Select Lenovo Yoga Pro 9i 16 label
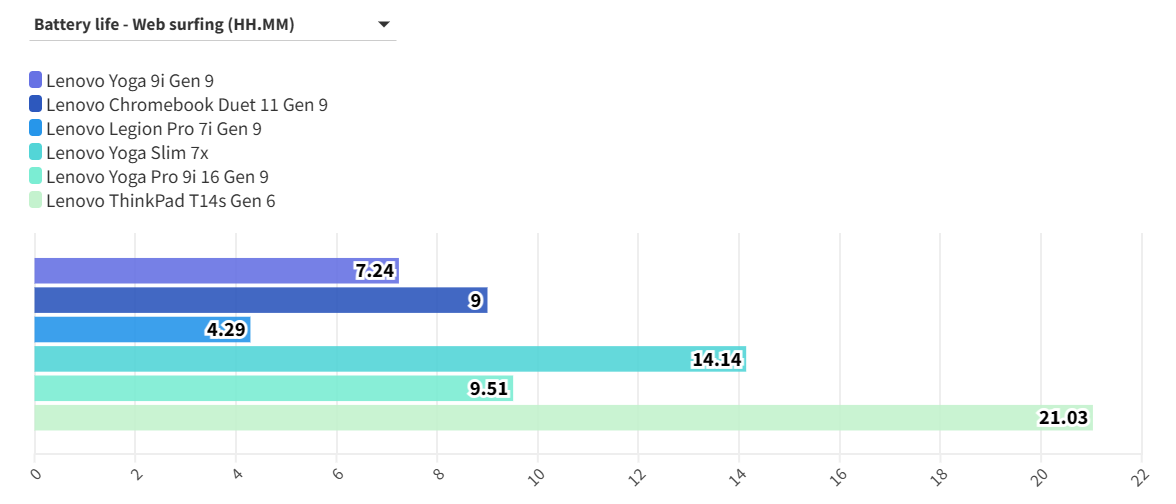 pyautogui.click(x=157, y=177)
